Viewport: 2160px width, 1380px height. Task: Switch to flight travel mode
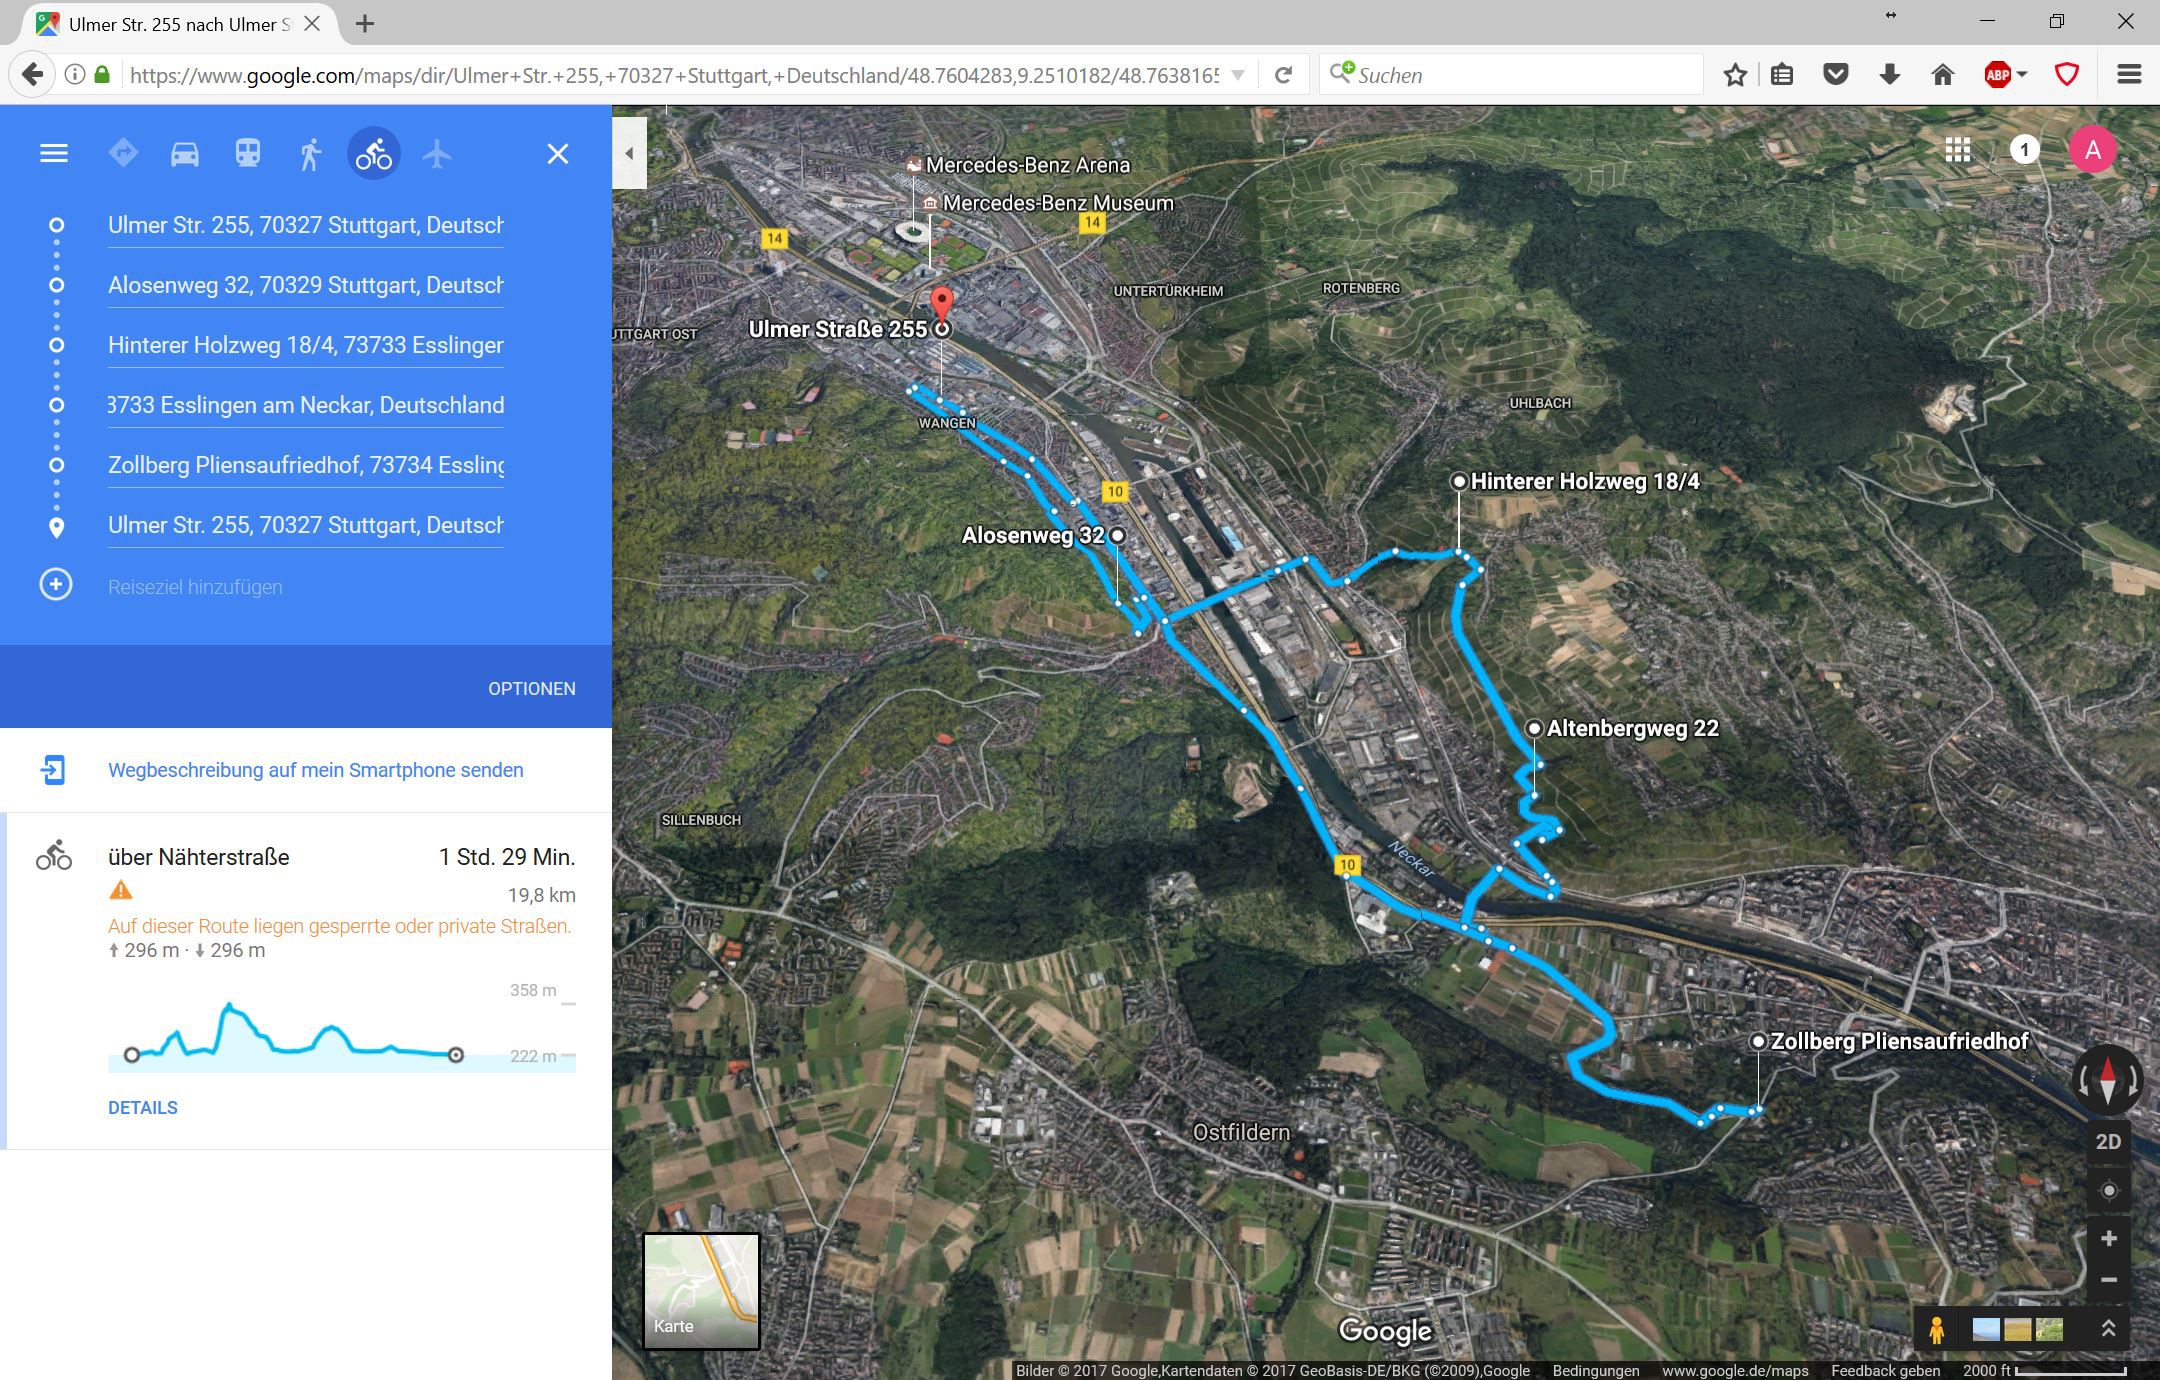[437, 153]
